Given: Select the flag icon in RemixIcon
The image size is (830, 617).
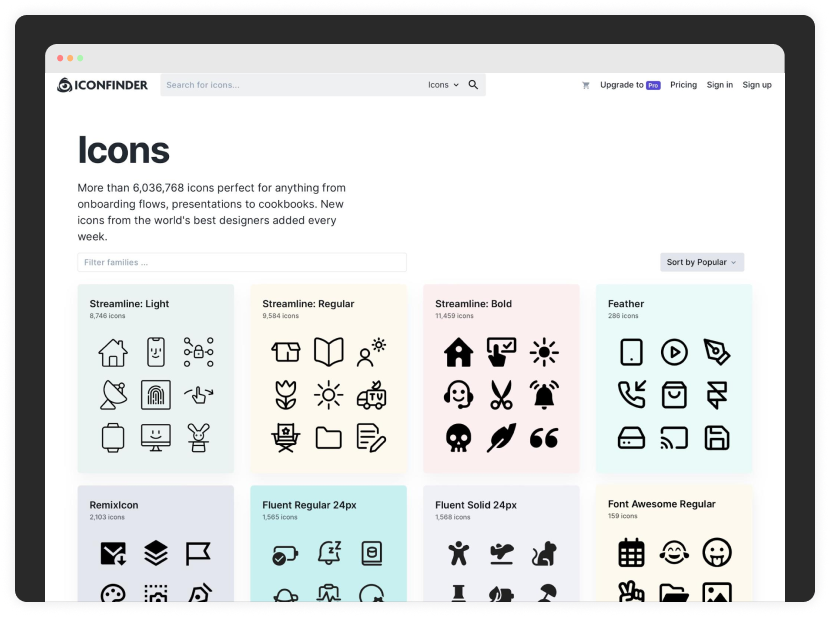Looking at the screenshot, I should point(199,554).
